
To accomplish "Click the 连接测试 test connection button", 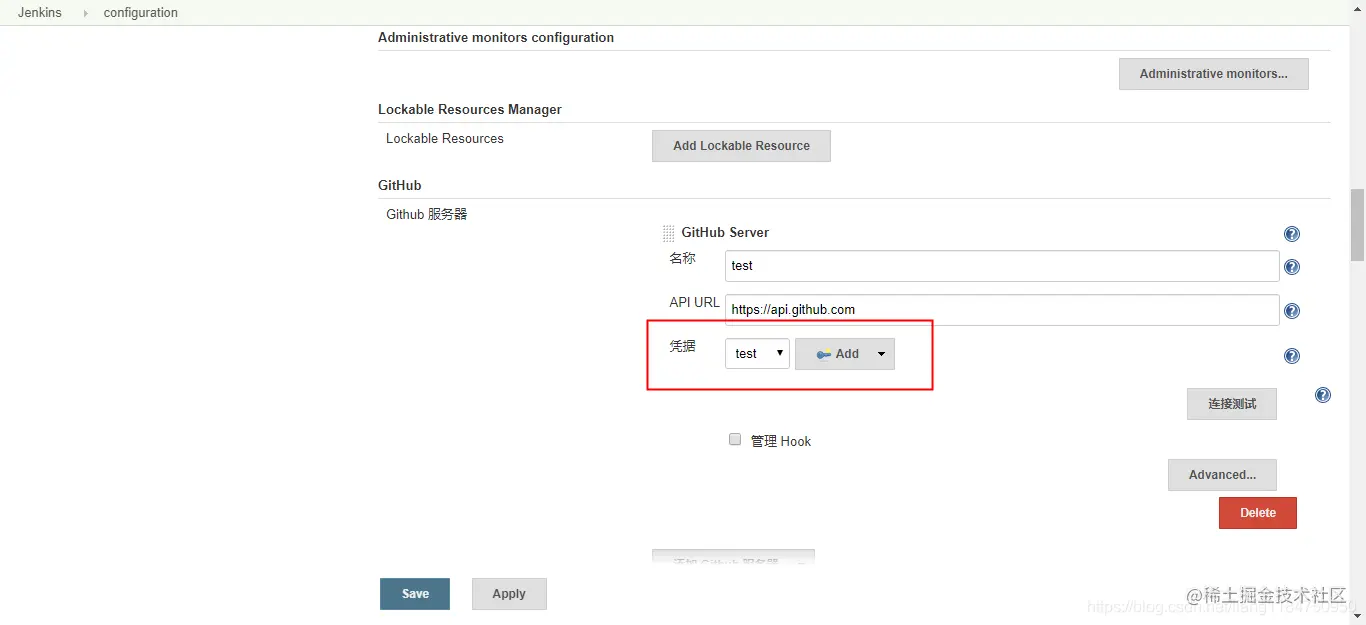I will tap(1231, 404).
